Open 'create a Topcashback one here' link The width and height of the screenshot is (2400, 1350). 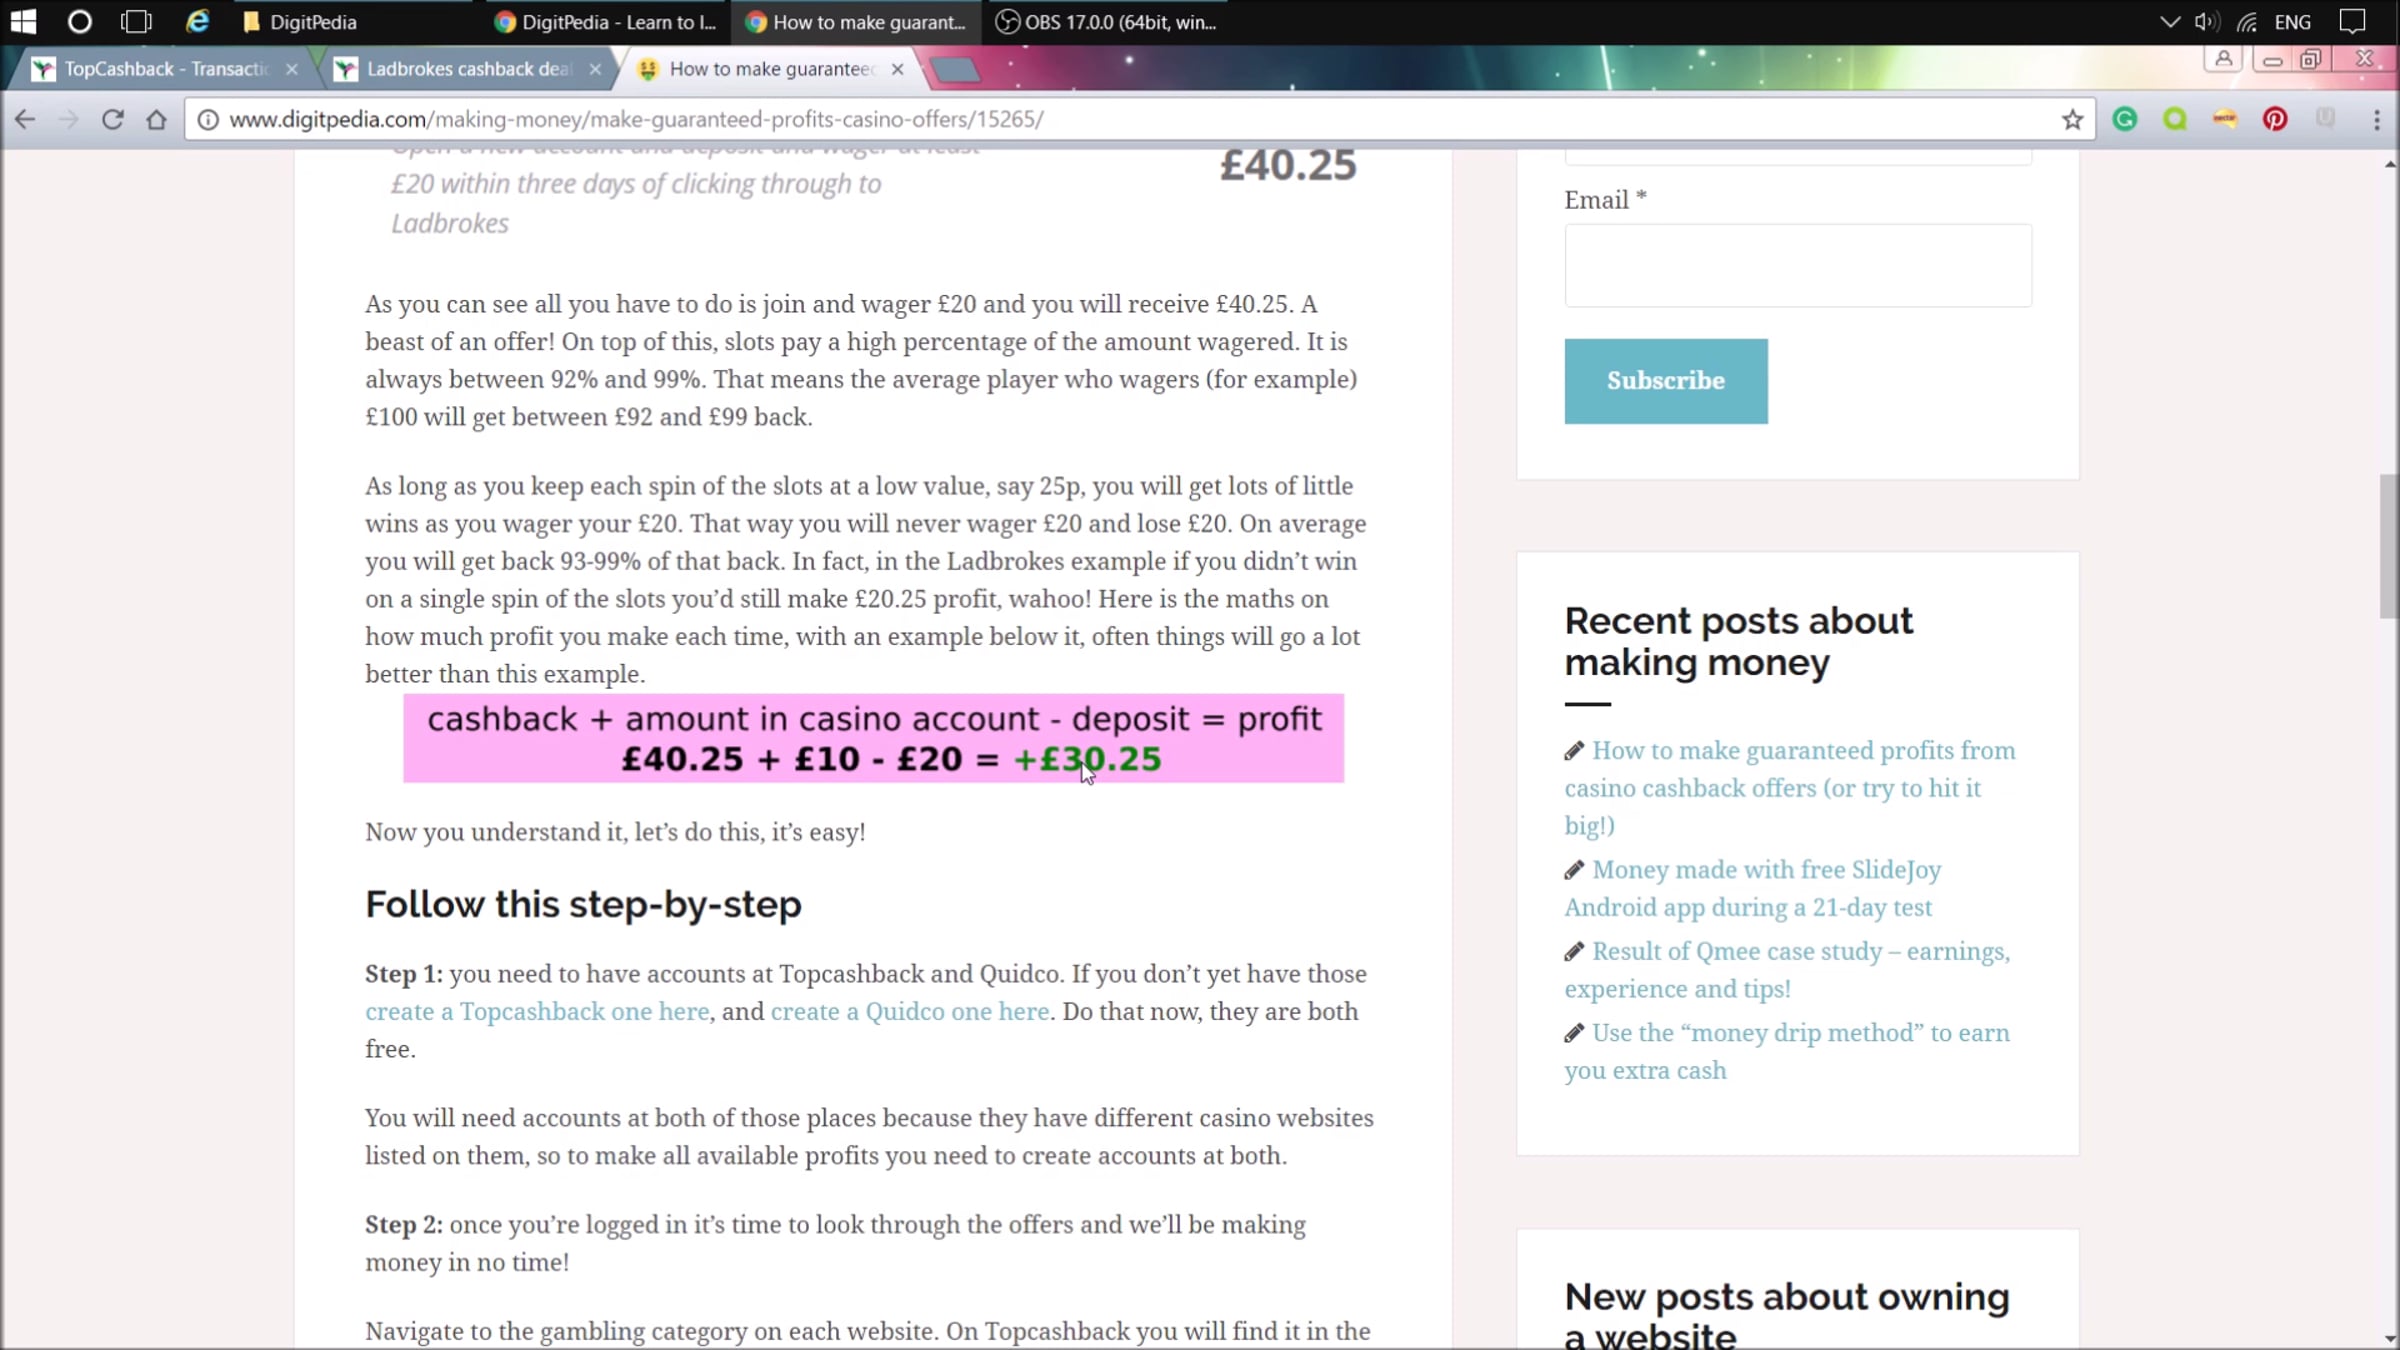point(537,1012)
